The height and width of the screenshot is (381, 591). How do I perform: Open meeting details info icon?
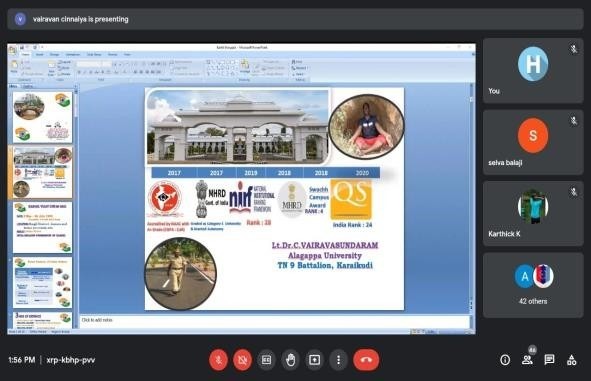(x=505, y=360)
